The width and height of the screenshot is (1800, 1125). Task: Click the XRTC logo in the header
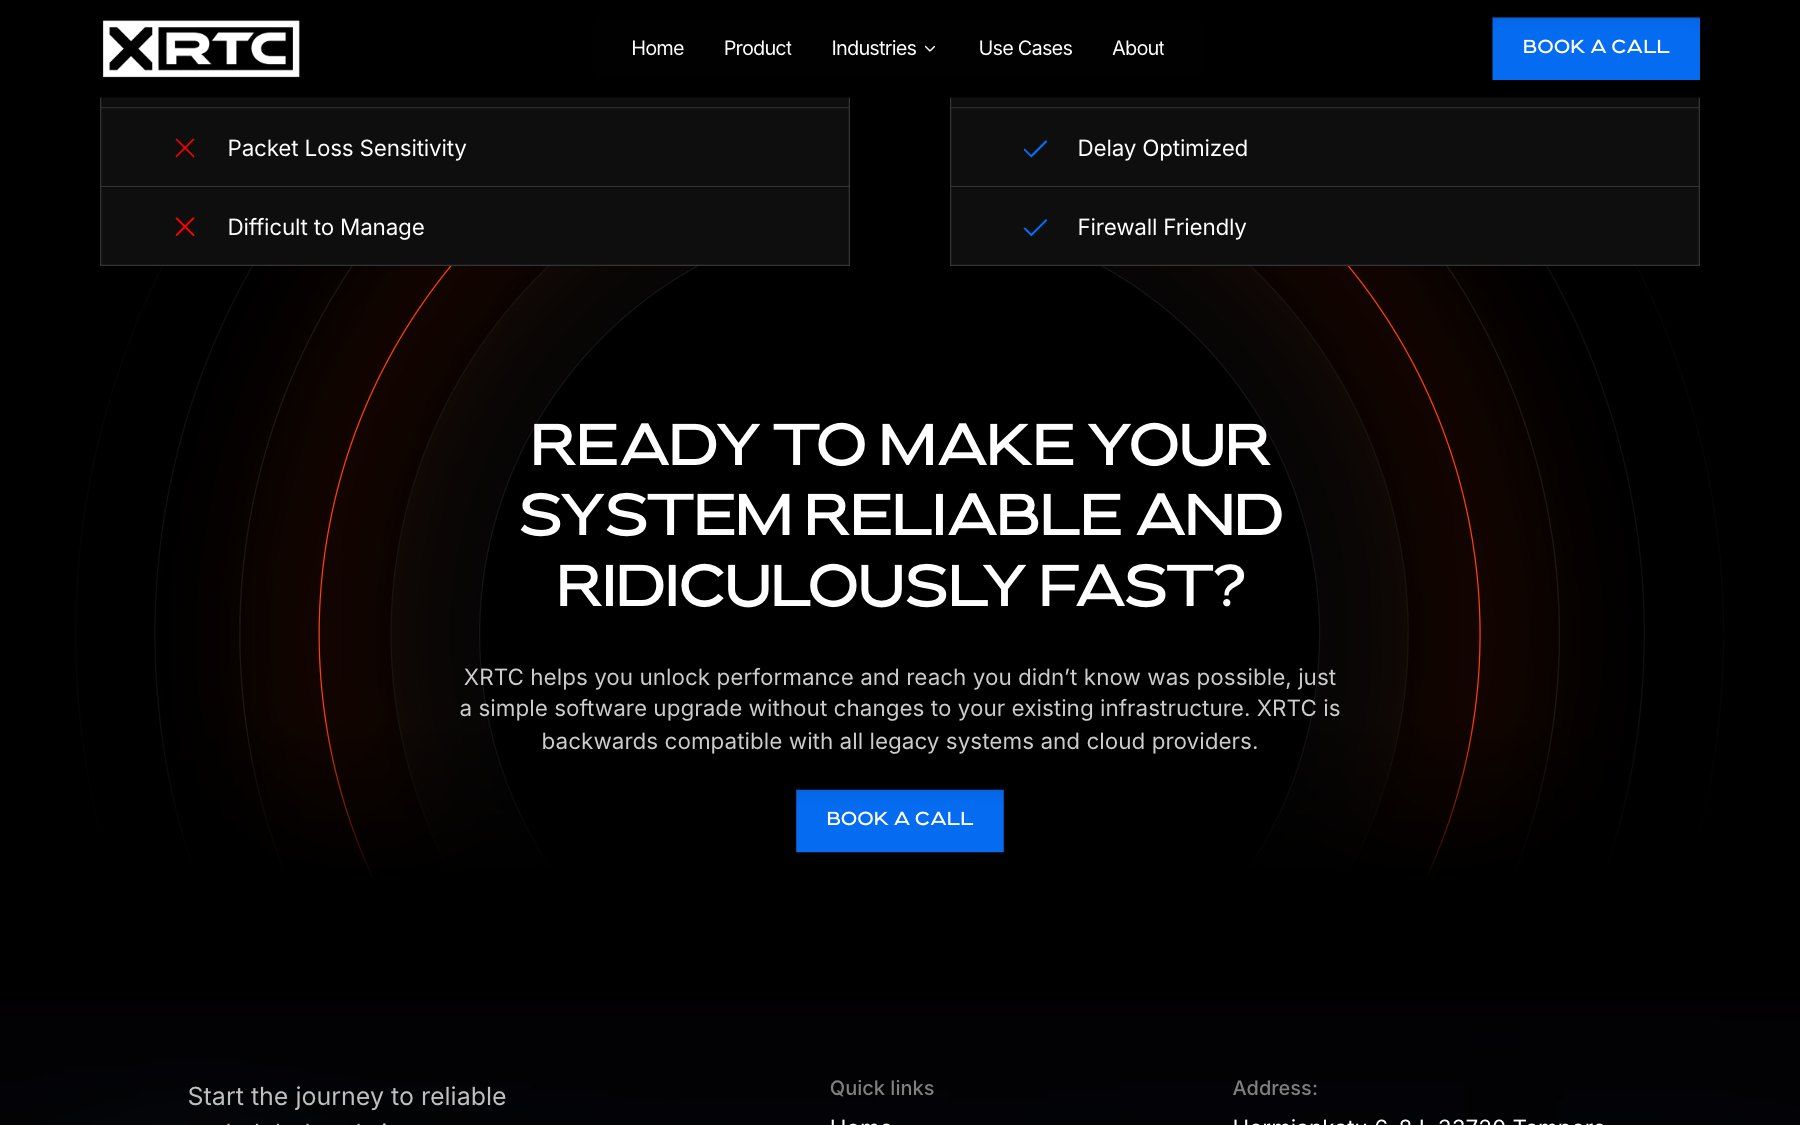click(201, 48)
